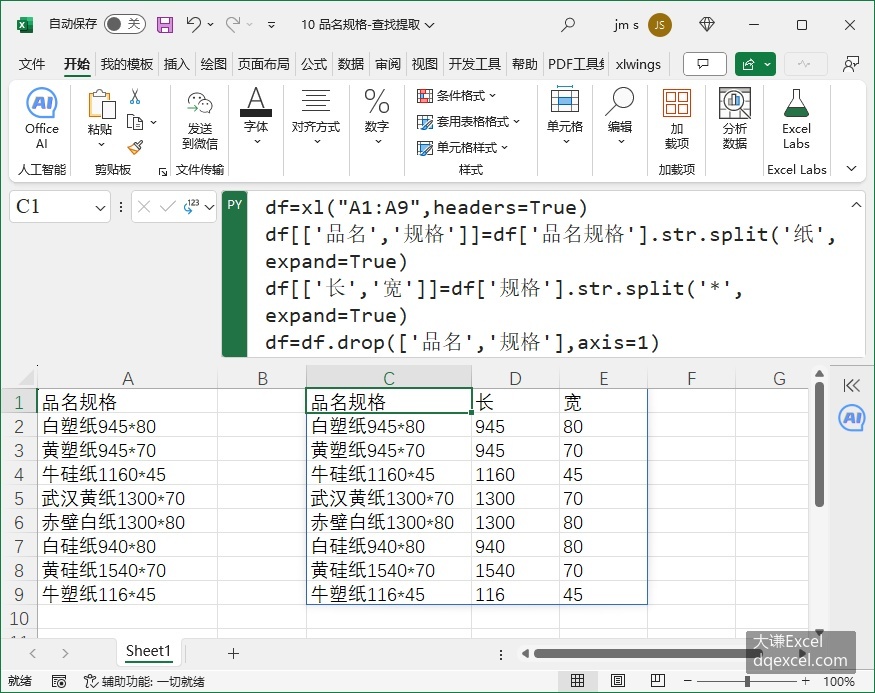Add a new sheet with plus button
875x693 pixels.
233,653
